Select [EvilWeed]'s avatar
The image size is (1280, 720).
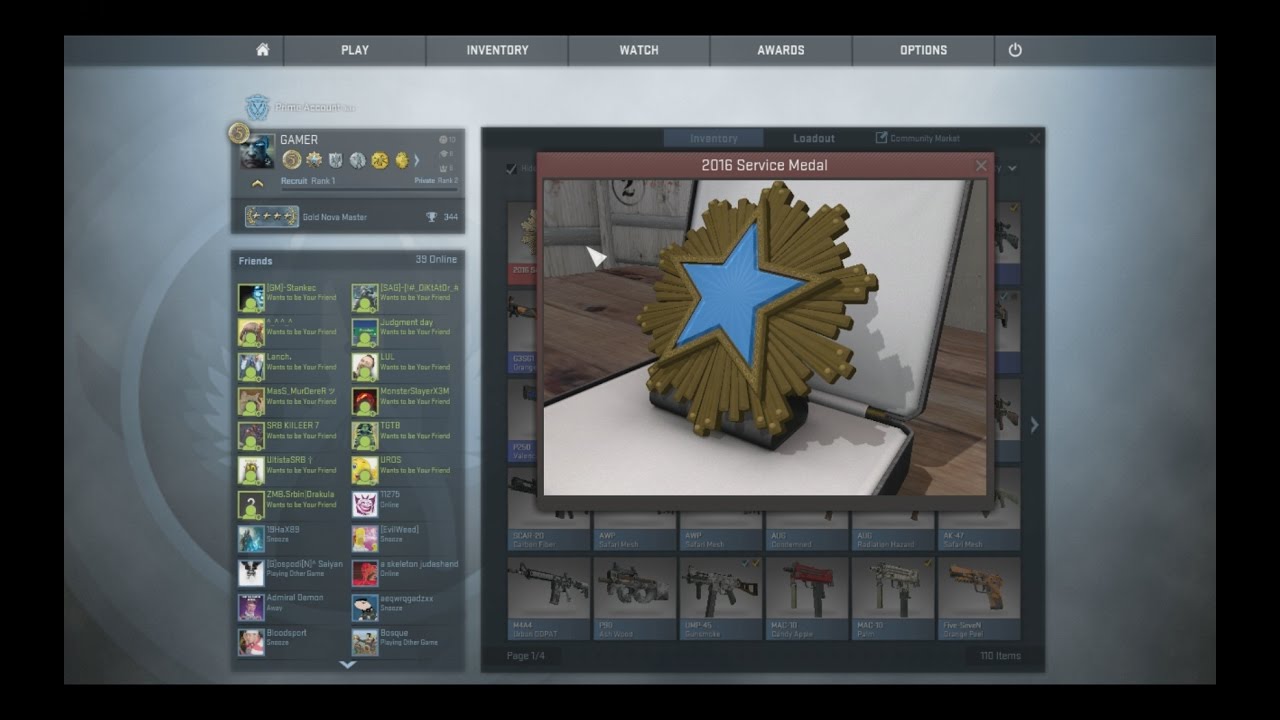(365, 539)
